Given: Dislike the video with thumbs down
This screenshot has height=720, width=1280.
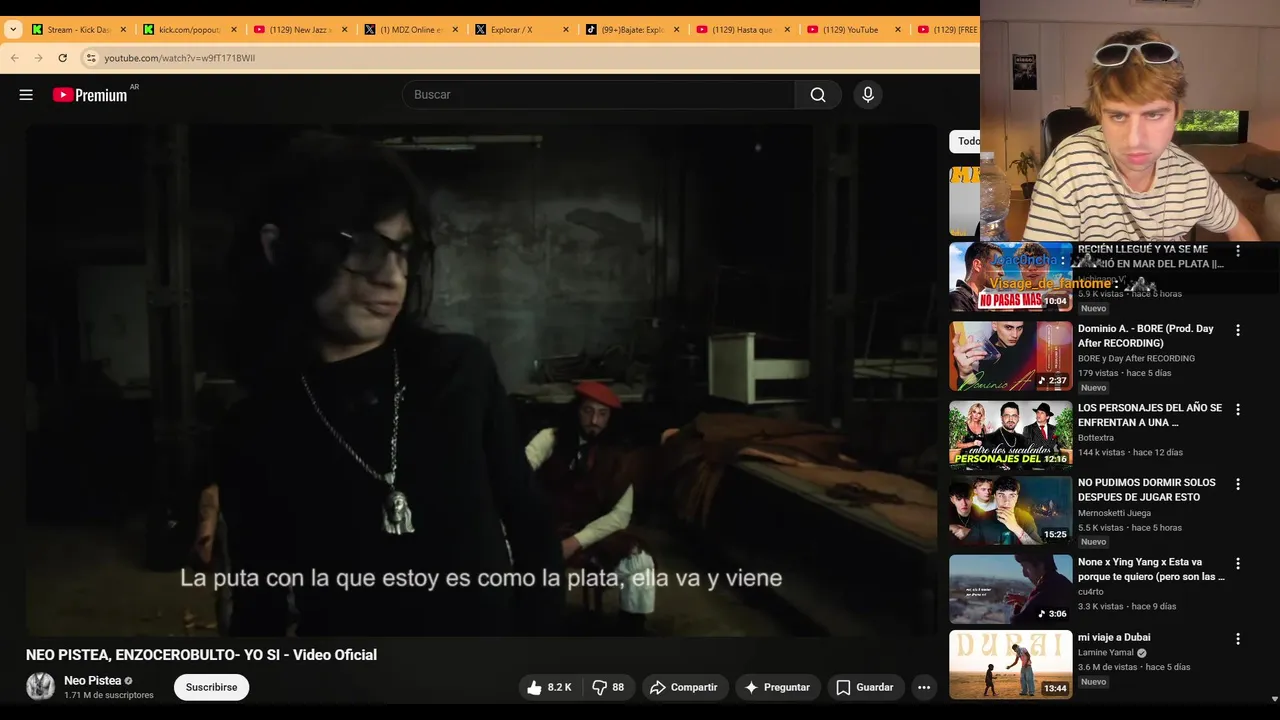Looking at the screenshot, I should point(608,687).
